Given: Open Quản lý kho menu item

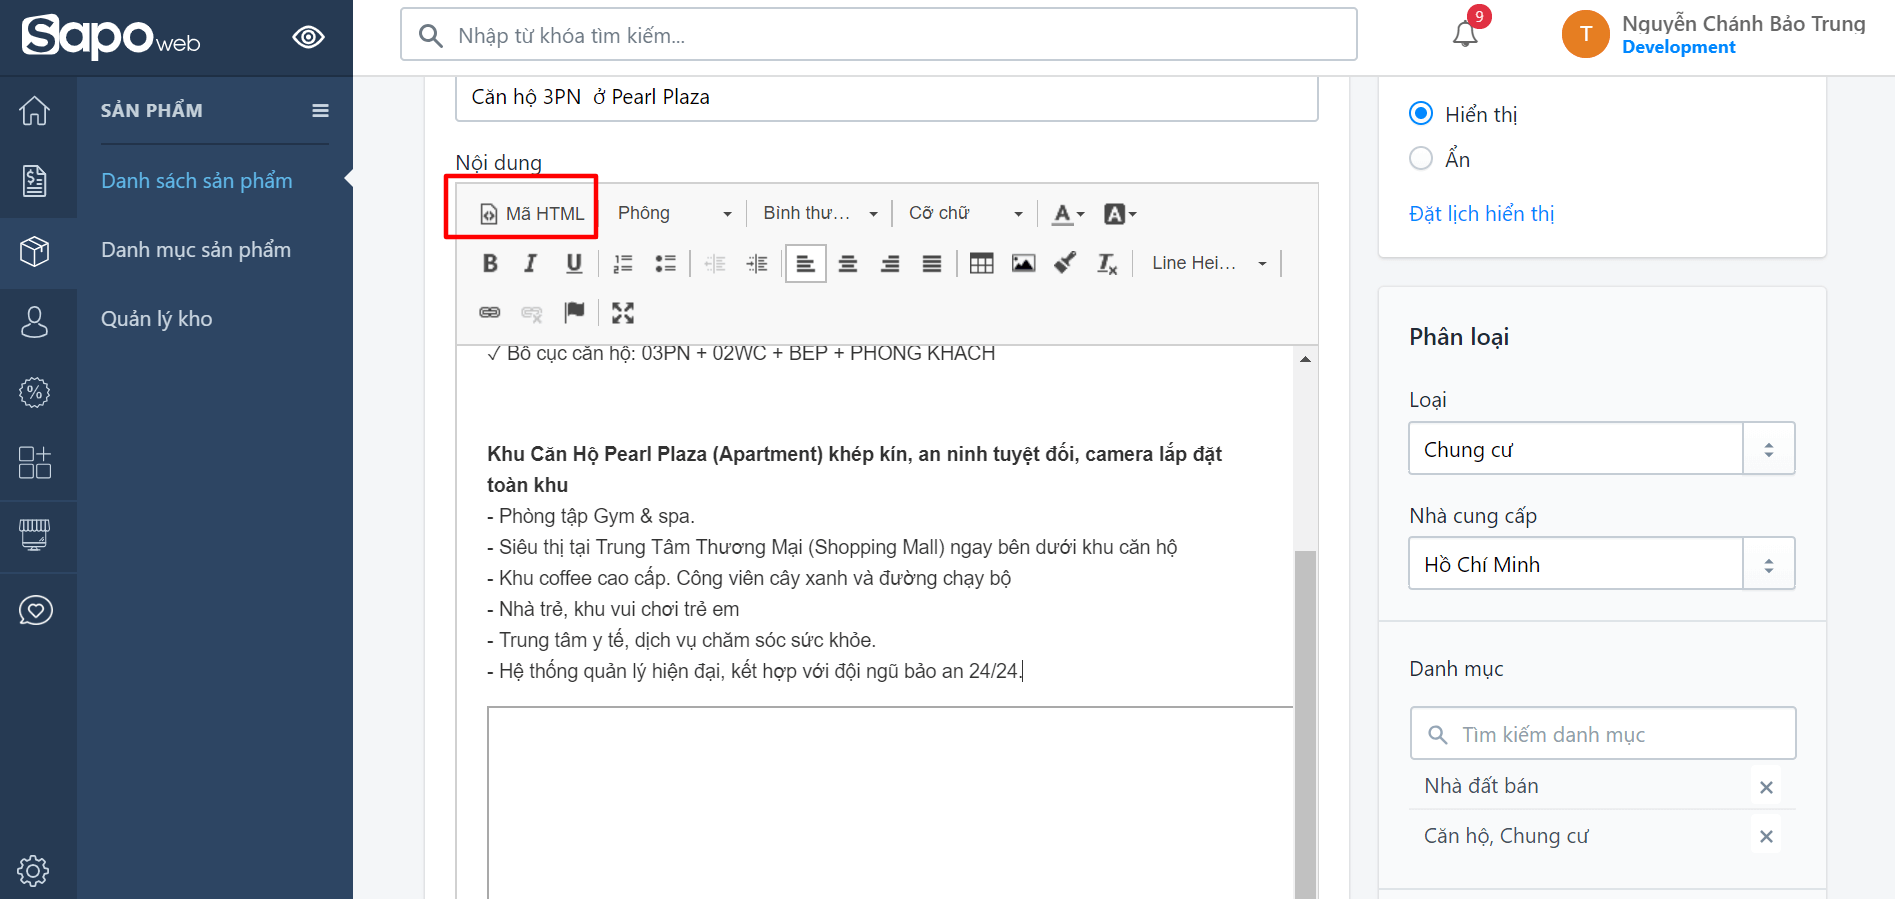Looking at the screenshot, I should click(157, 319).
